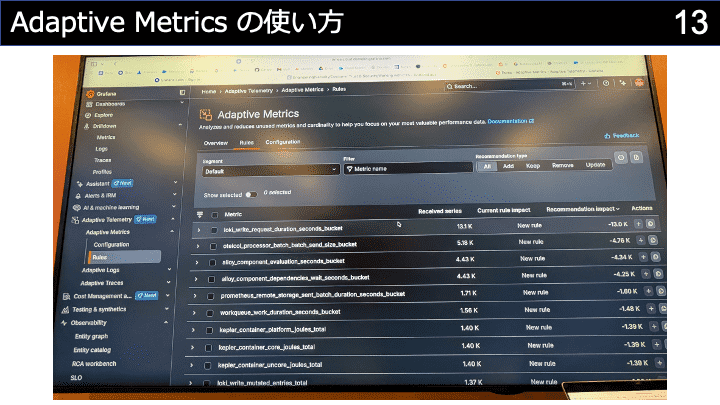The width and height of the screenshot is (720, 405).
Task: Toggle the Show selected switch
Action: click(x=251, y=193)
